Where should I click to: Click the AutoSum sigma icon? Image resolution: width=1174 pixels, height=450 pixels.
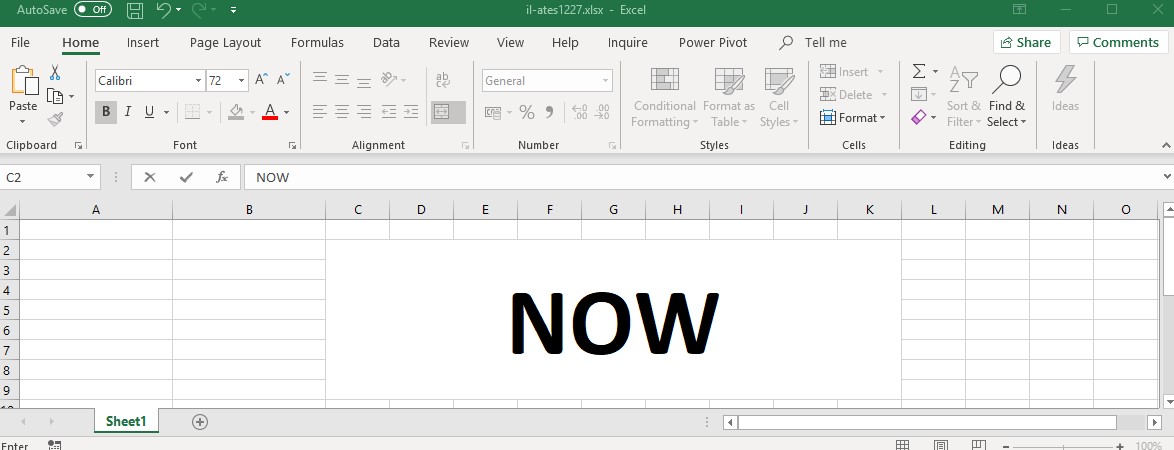918,72
